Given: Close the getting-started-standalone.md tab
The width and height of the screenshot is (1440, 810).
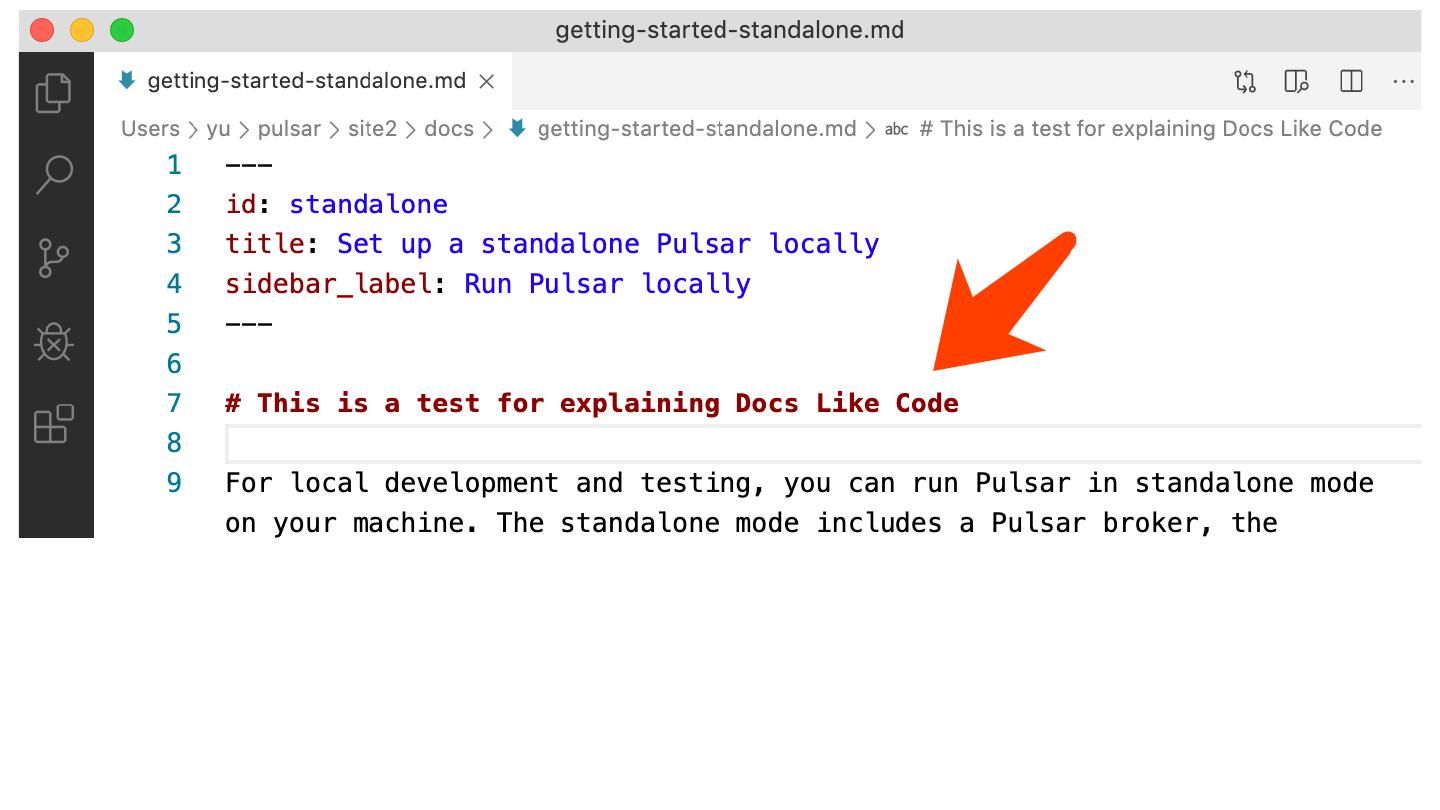Looking at the screenshot, I should [x=487, y=82].
